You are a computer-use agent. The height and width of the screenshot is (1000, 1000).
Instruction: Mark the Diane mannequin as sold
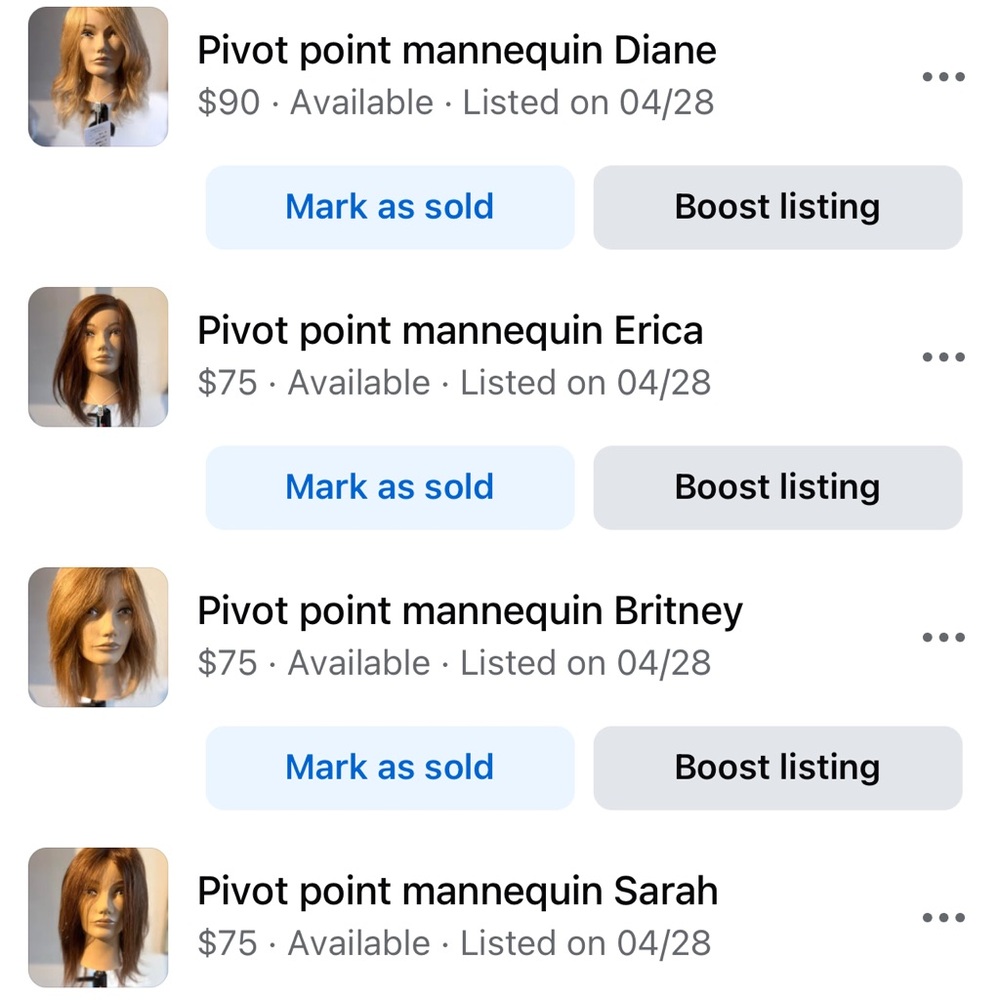pyautogui.click(x=389, y=207)
